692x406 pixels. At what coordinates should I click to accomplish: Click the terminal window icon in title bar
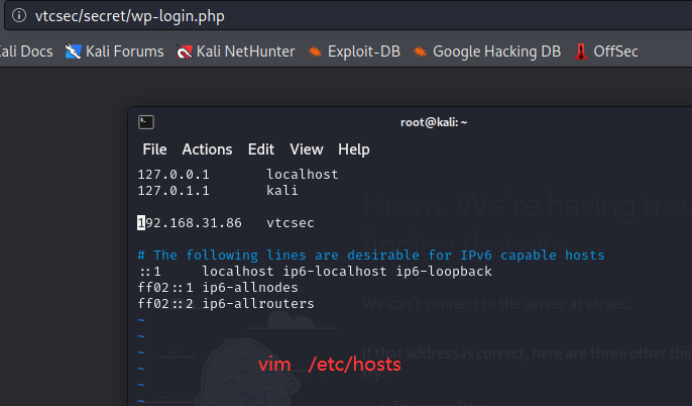146,122
